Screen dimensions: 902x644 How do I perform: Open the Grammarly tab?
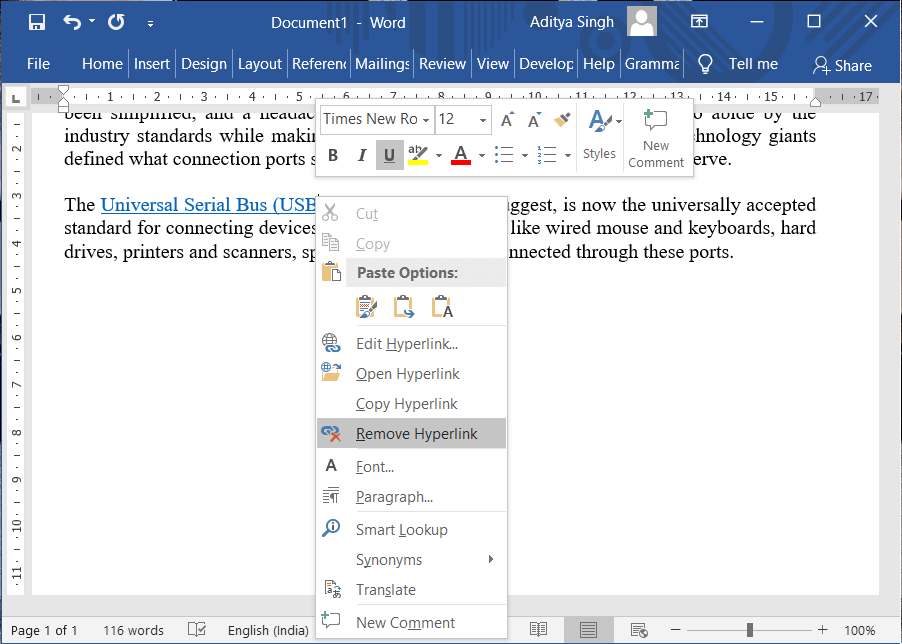click(652, 64)
